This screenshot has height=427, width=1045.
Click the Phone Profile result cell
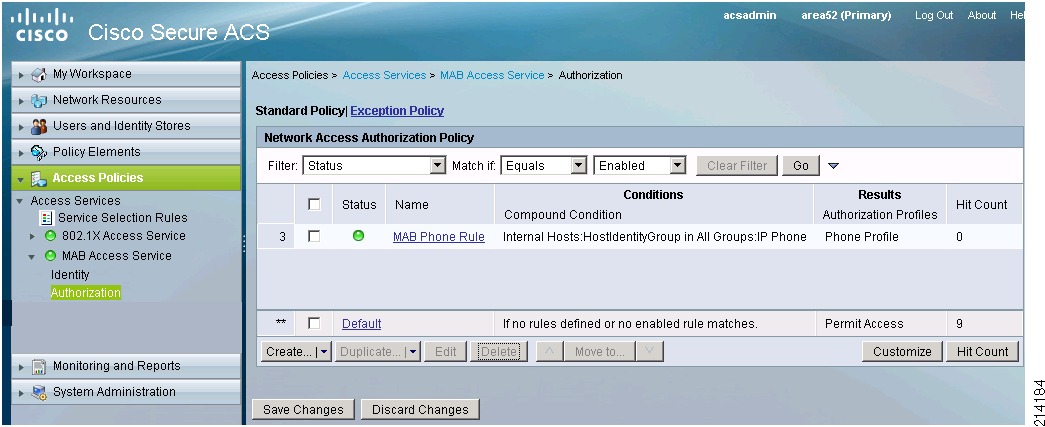point(862,236)
